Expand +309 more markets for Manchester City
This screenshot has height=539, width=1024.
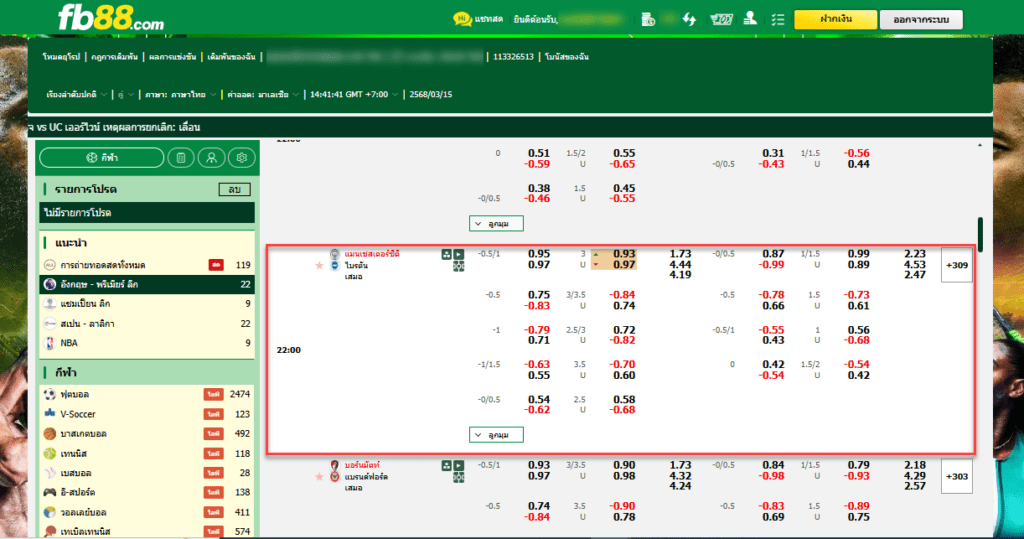957,265
